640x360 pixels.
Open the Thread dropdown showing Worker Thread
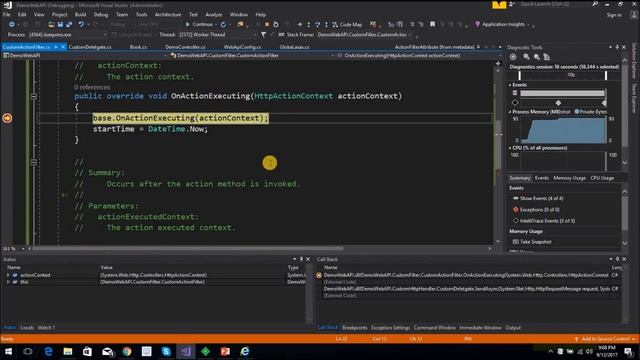point(218,35)
